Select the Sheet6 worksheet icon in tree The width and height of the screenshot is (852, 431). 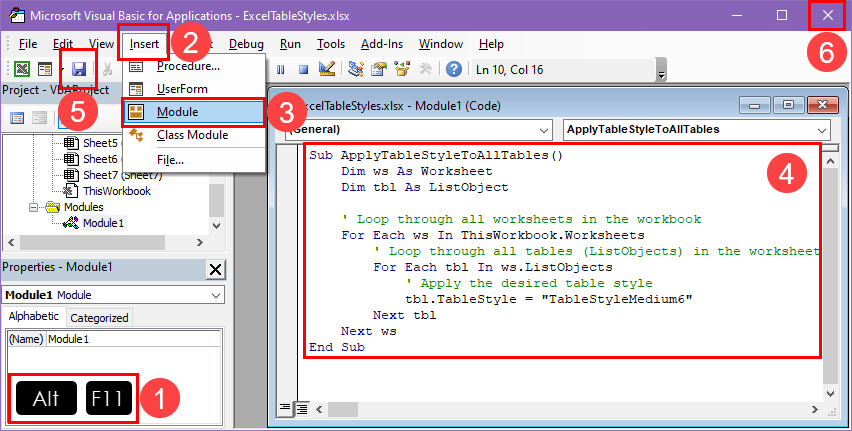(x=71, y=159)
